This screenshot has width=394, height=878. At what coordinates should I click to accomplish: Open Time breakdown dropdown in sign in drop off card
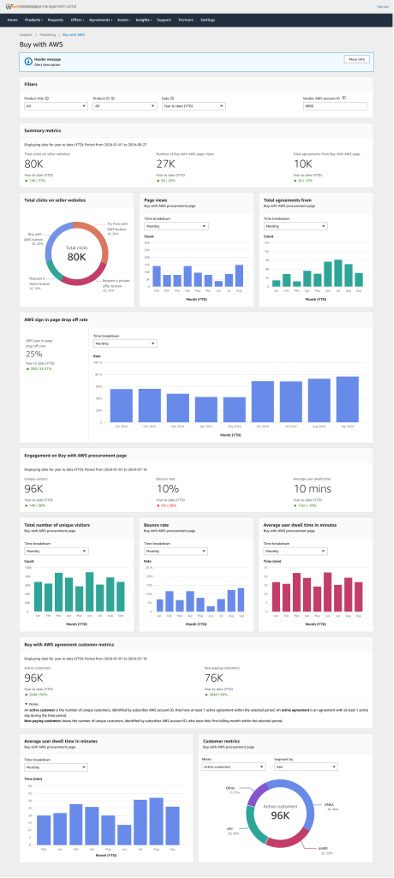pyautogui.click(x=125, y=344)
